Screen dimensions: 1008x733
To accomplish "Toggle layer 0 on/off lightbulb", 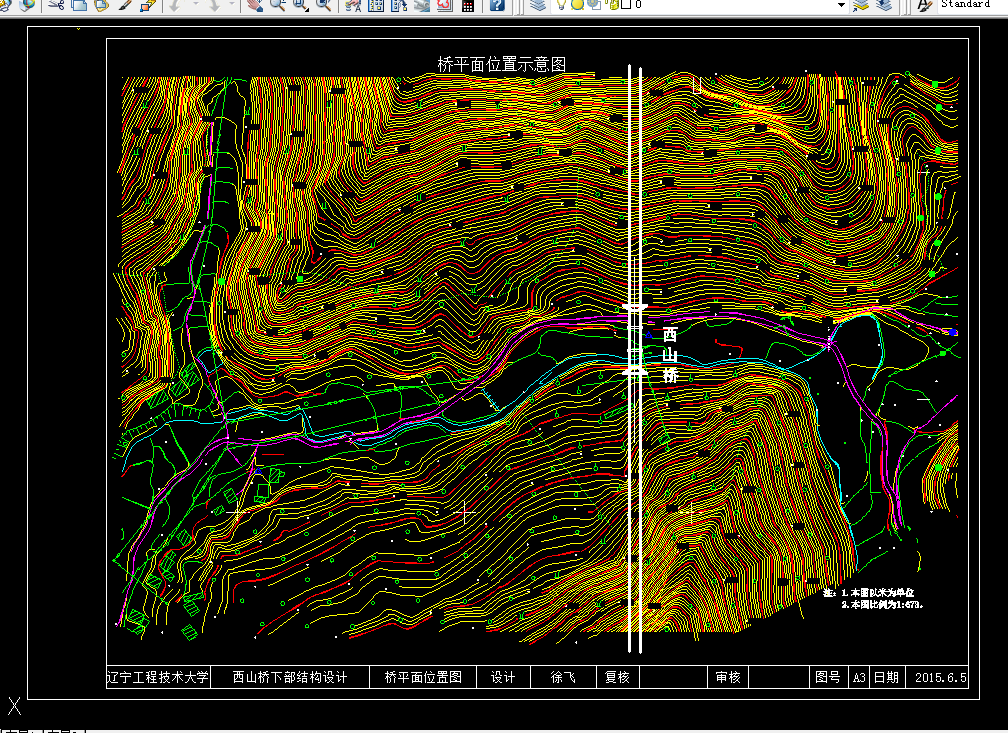I will tap(561, 4).
